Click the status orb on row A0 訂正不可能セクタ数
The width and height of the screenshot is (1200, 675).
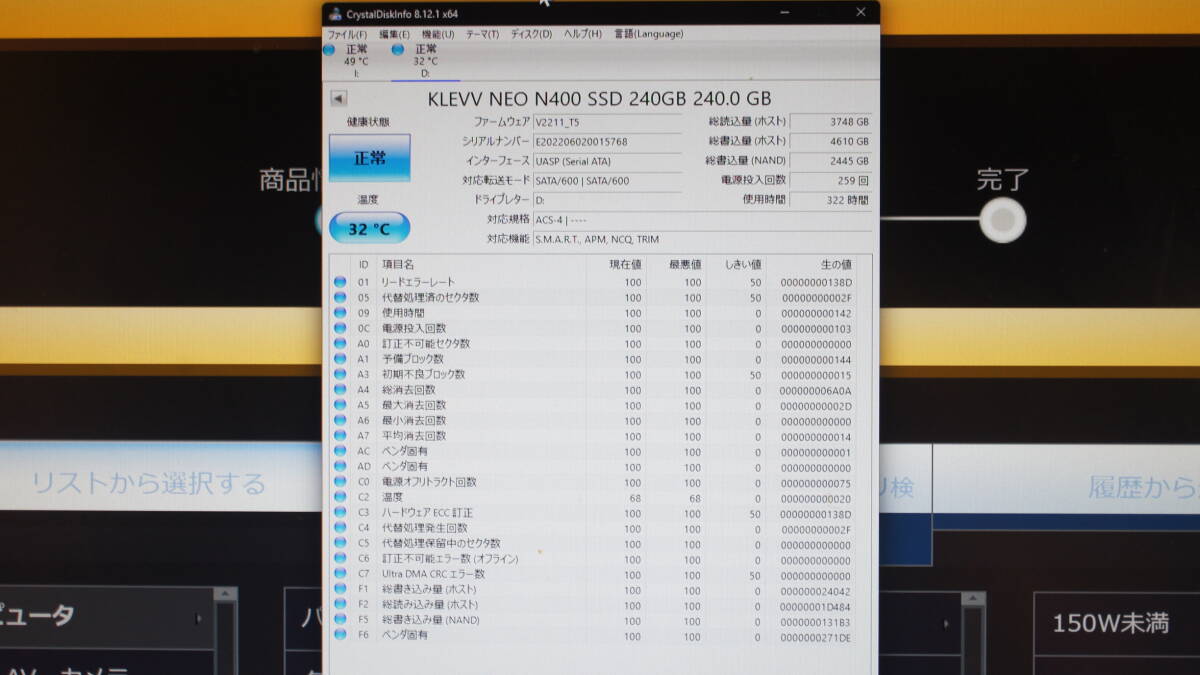(x=340, y=344)
